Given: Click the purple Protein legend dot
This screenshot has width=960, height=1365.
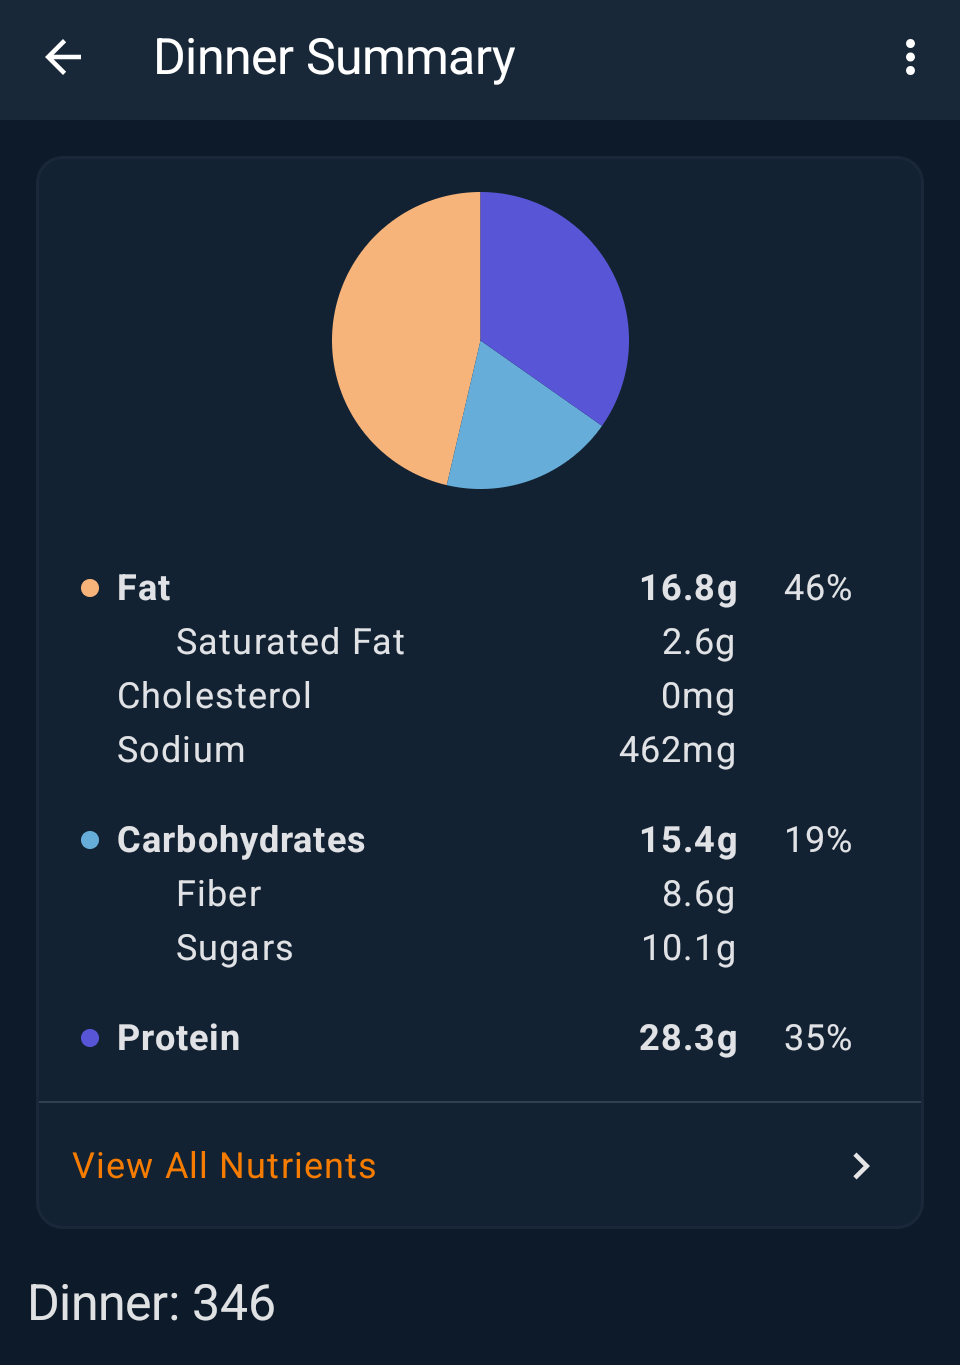Looking at the screenshot, I should [x=90, y=1038].
